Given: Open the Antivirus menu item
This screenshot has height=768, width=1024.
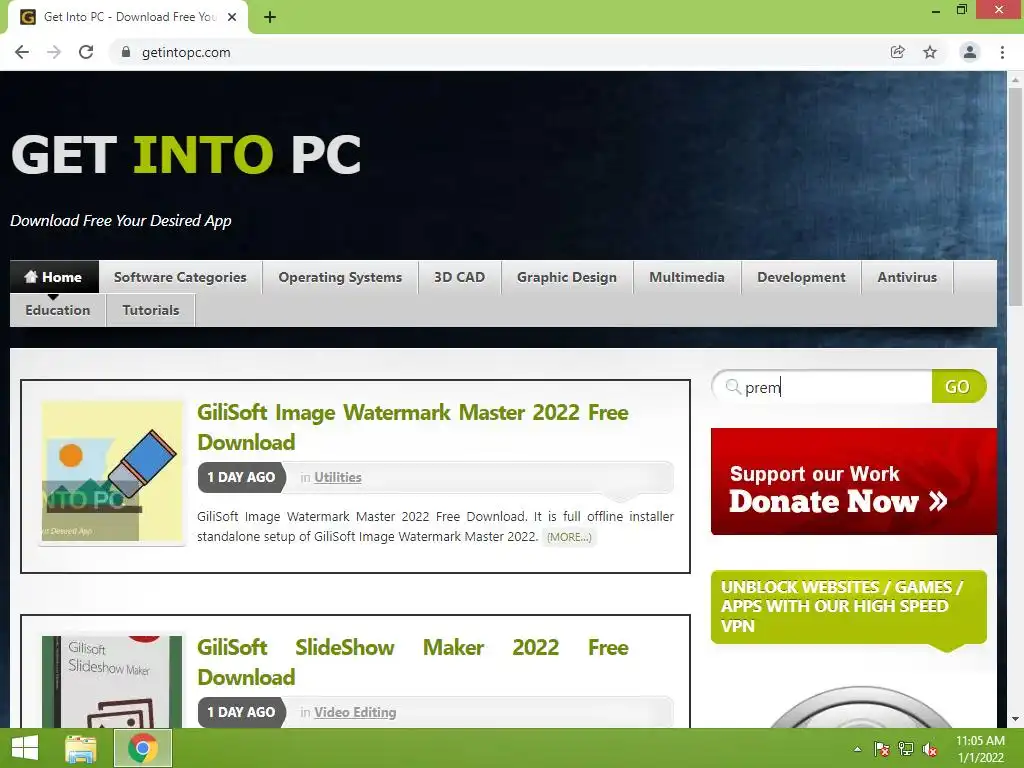Looking at the screenshot, I should (x=907, y=277).
